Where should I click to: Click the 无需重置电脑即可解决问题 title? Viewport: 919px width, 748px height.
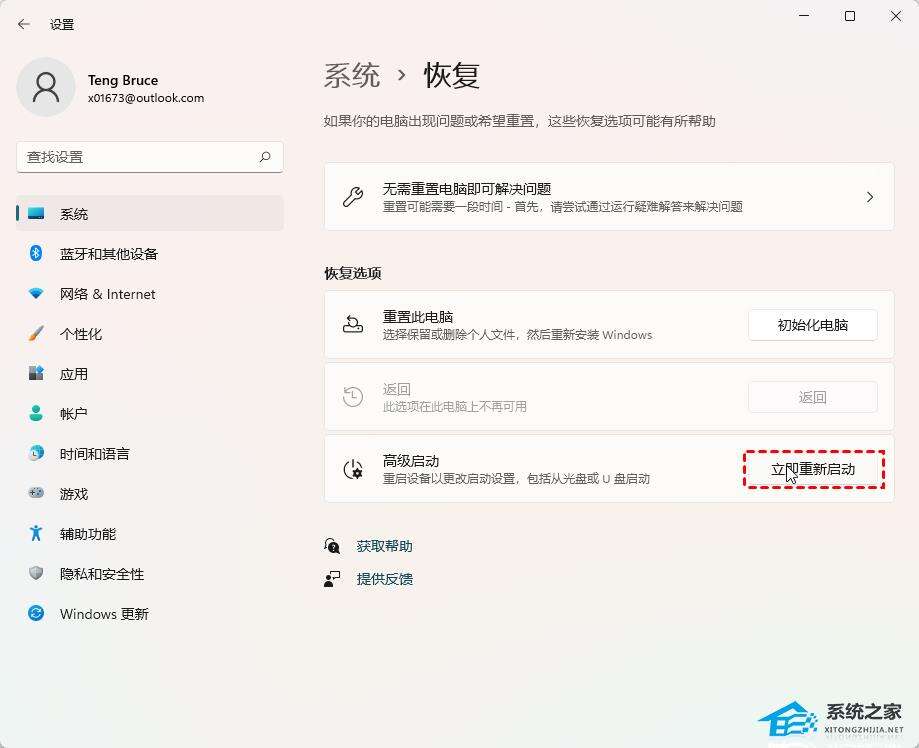pos(467,189)
